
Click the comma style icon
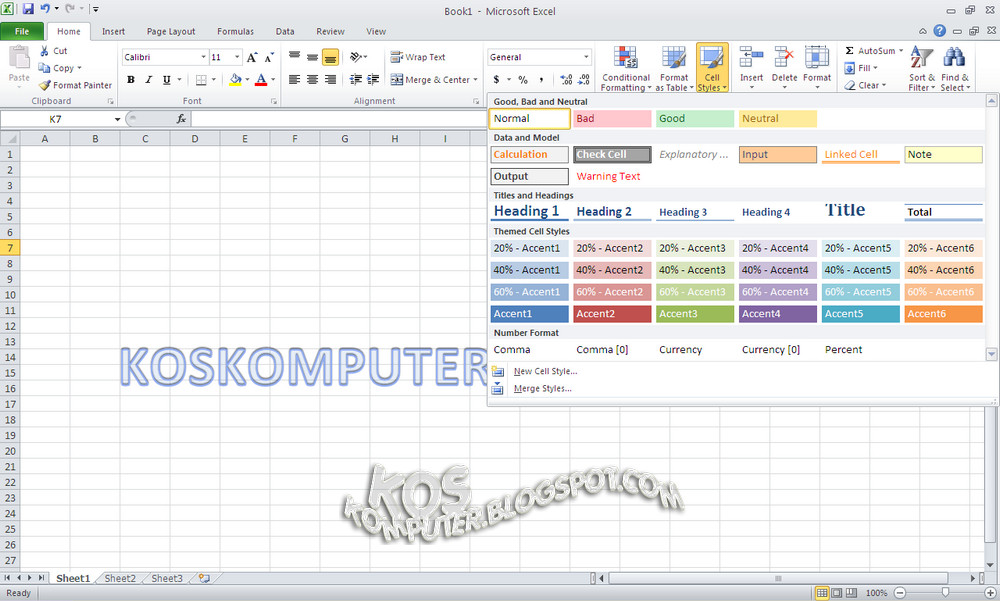click(x=541, y=80)
